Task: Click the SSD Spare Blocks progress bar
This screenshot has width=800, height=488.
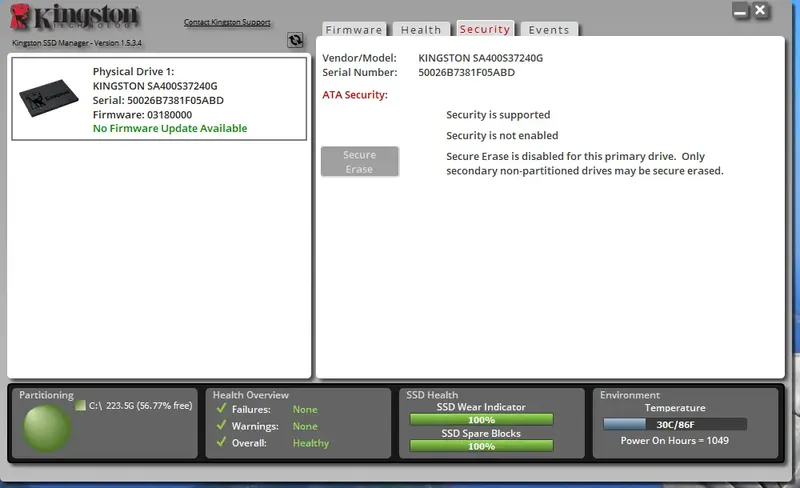Action: [x=481, y=446]
